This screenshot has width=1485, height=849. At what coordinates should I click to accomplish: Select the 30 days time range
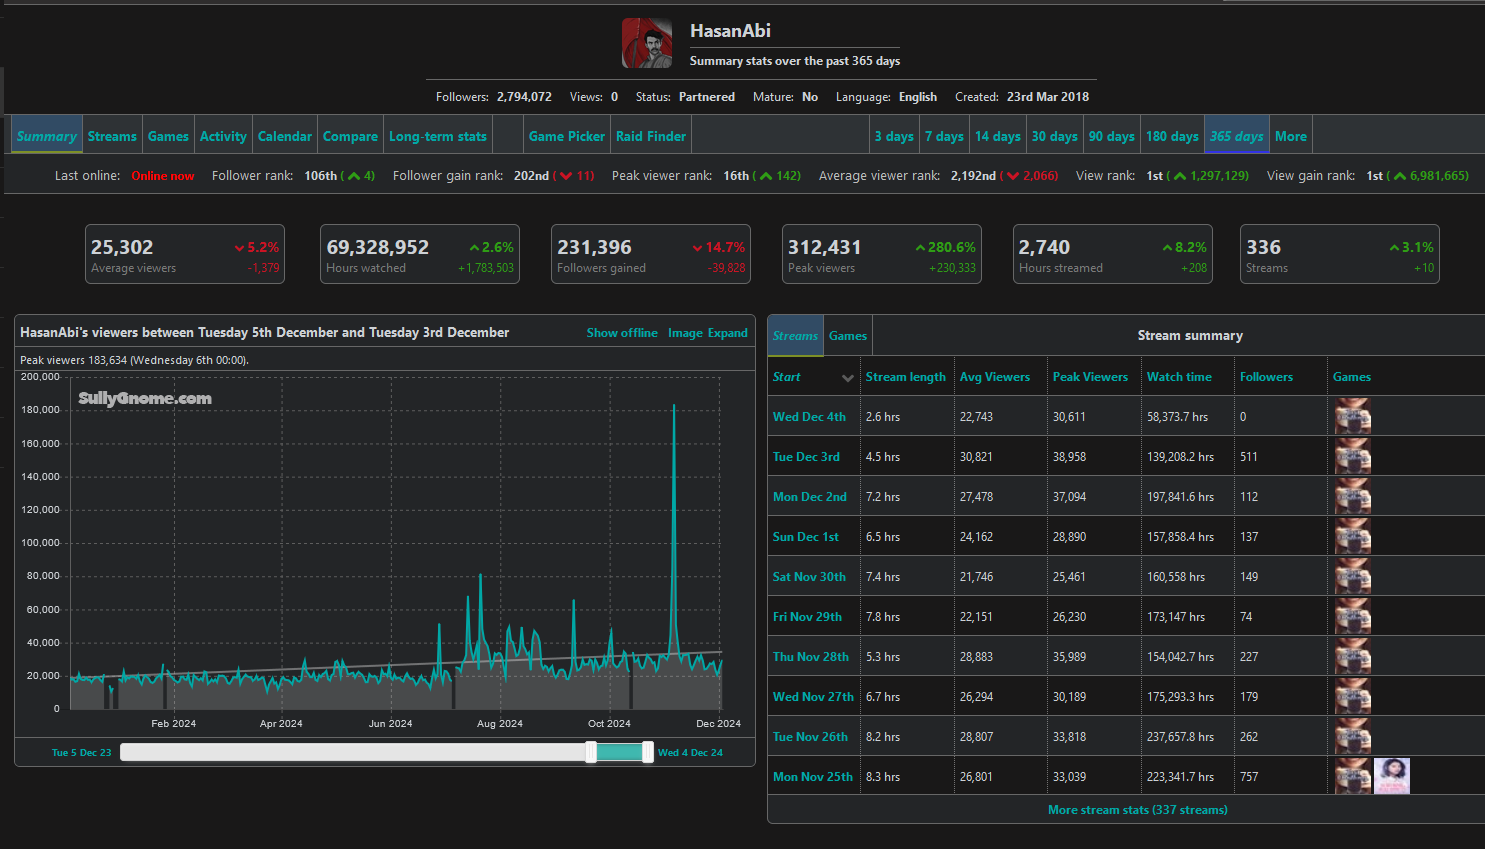click(1055, 136)
